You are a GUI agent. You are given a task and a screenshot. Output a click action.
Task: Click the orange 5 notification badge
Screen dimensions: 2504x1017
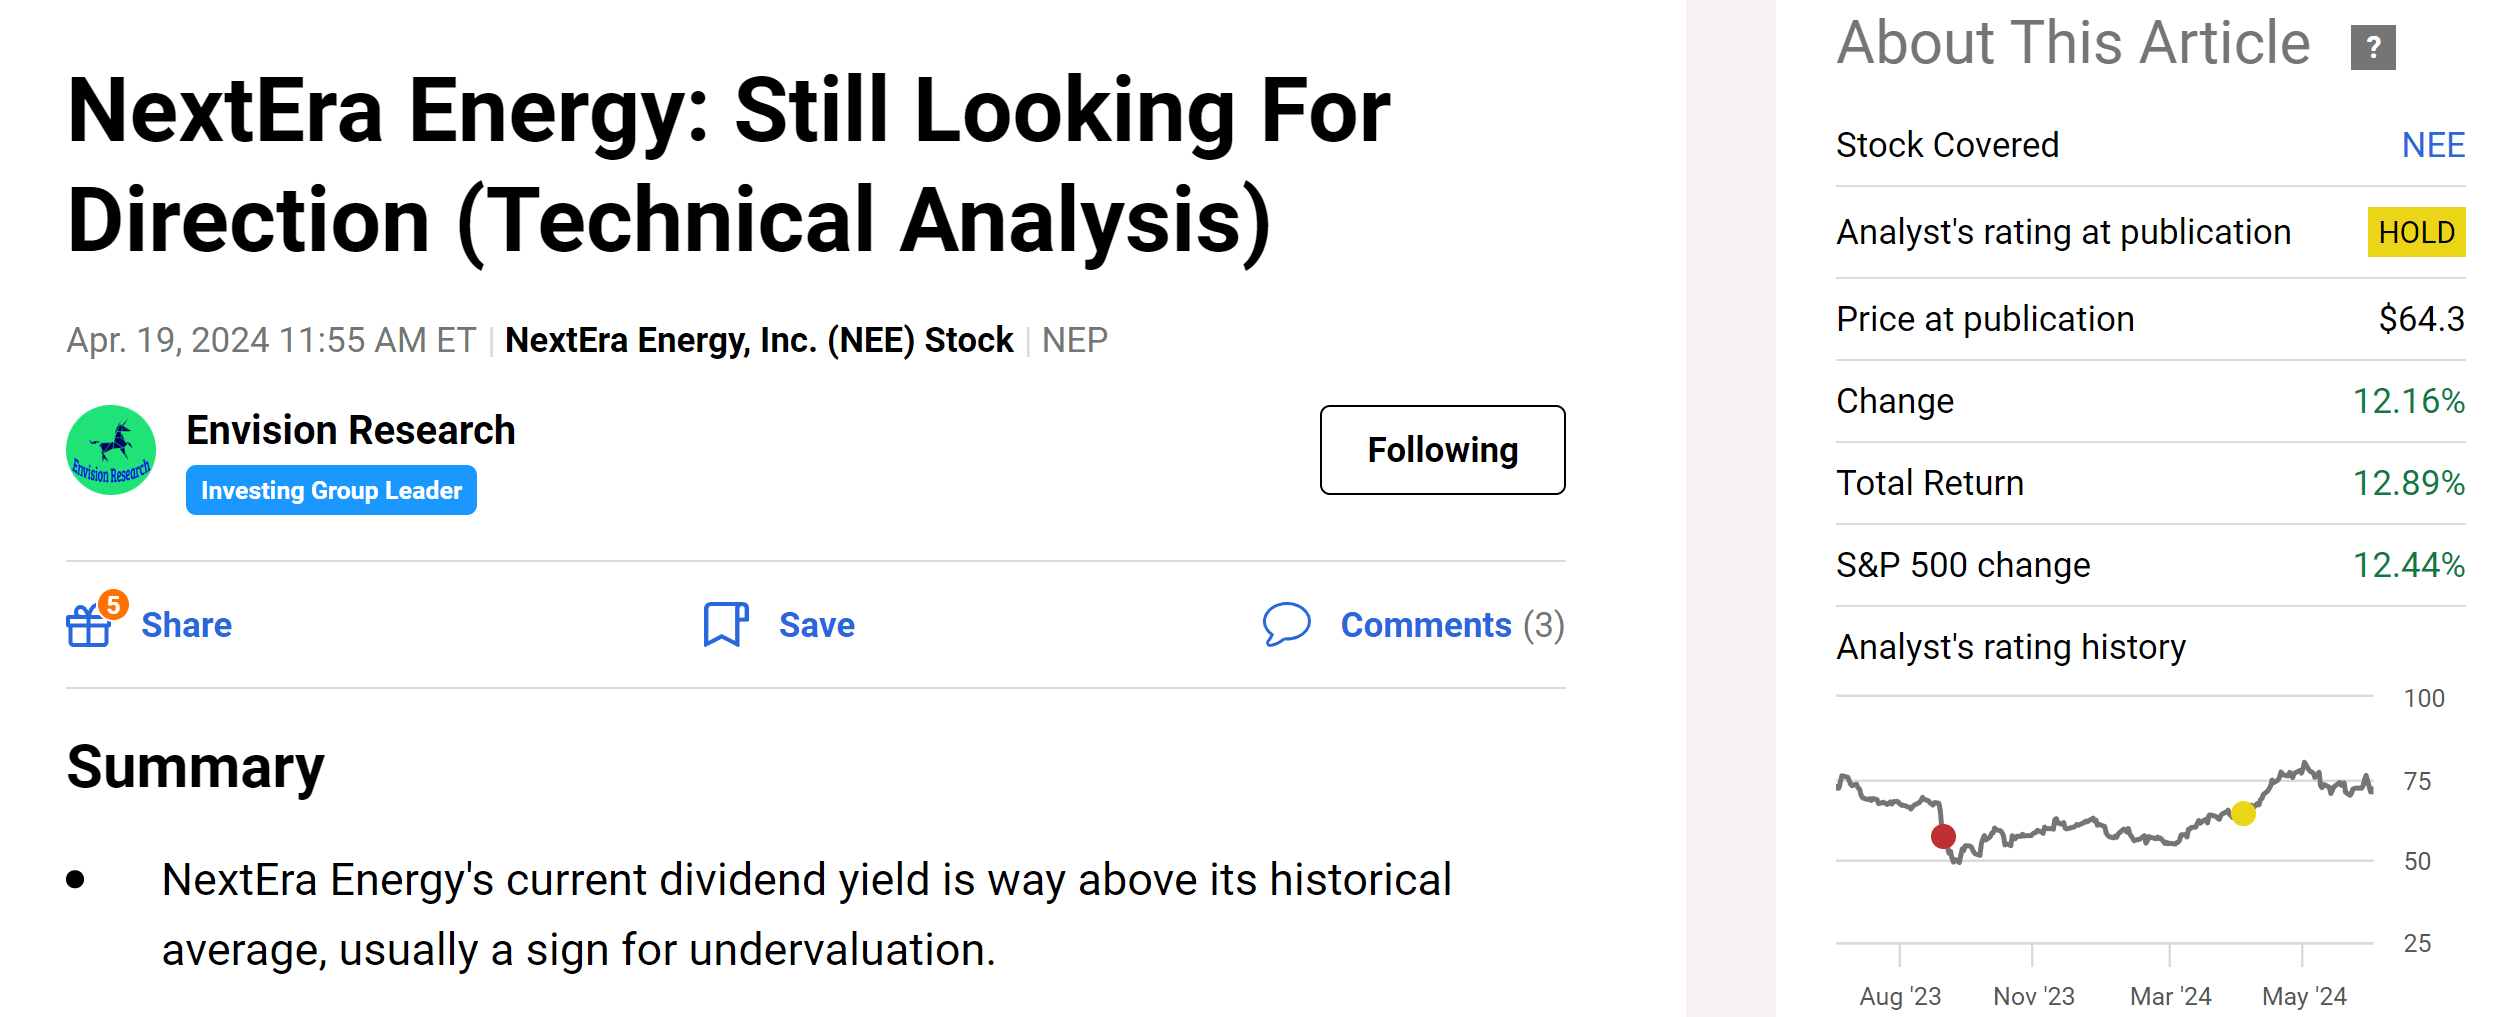click(x=113, y=604)
